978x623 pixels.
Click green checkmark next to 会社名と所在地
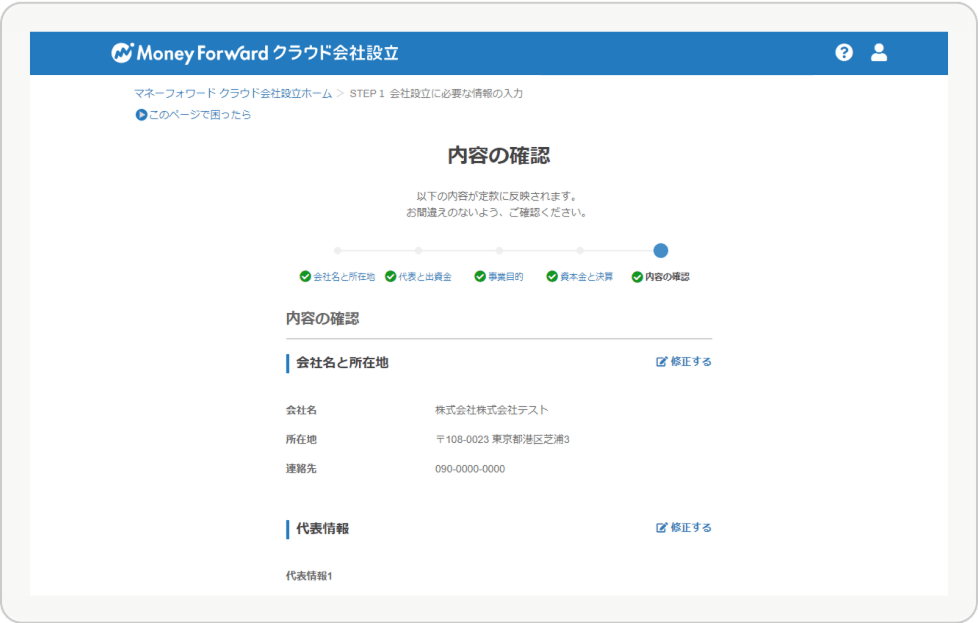point(305,277)
